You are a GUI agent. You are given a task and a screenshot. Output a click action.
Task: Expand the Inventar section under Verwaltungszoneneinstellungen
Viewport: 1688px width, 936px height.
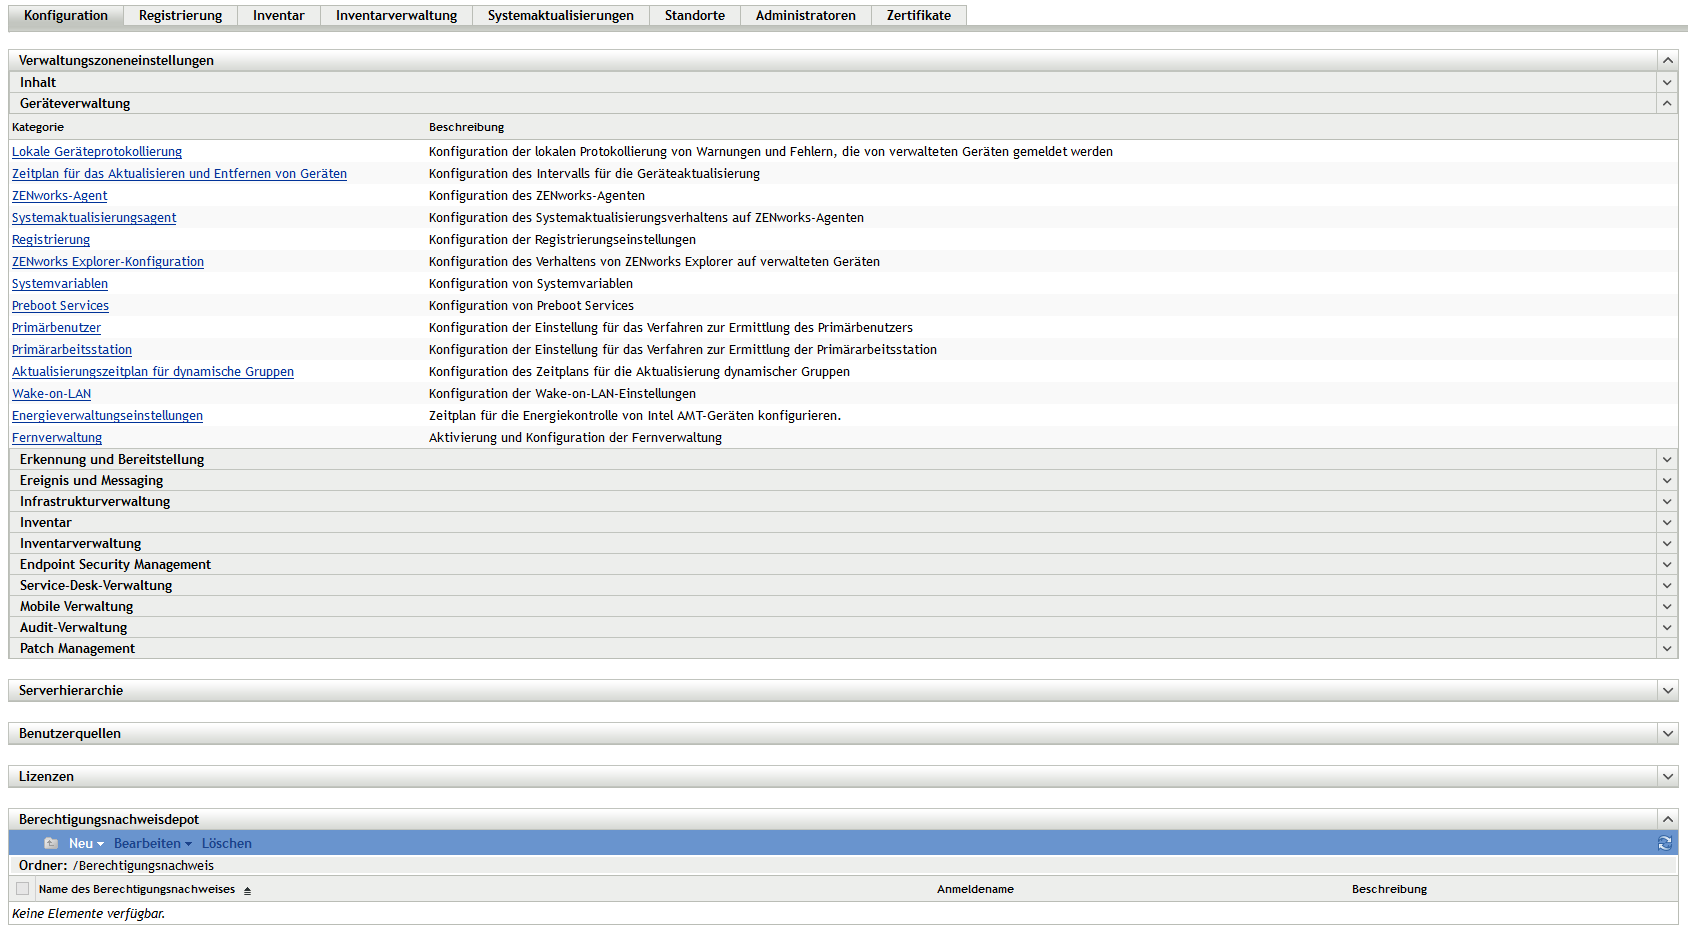tap(1667, 522)
